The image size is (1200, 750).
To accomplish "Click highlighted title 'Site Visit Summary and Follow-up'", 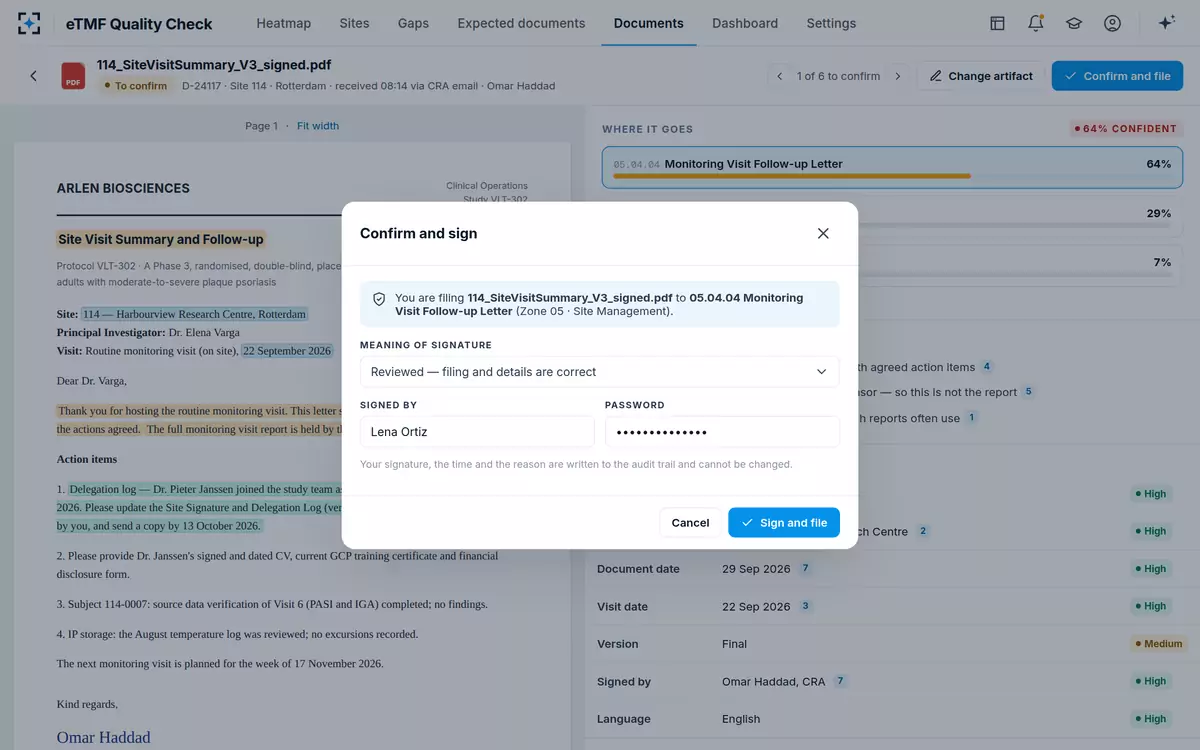I will click(x=161, y=240).
